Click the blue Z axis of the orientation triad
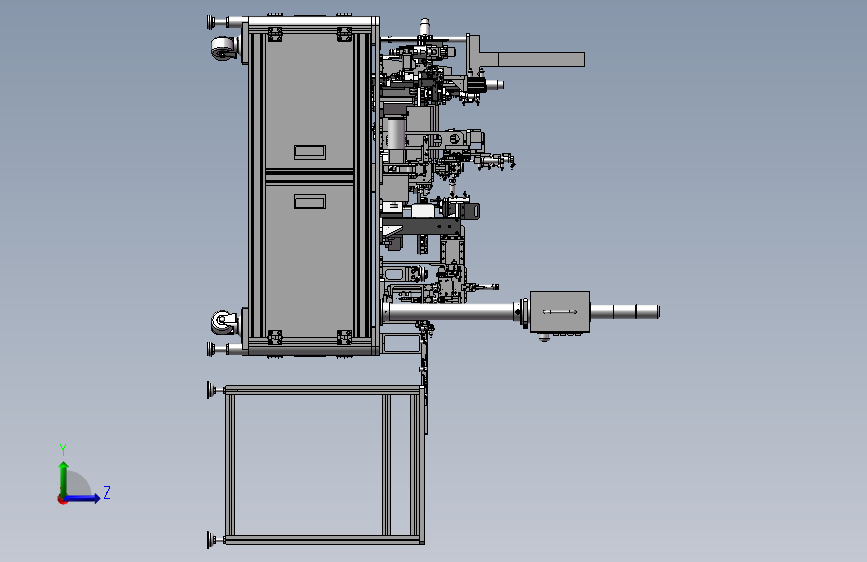The image size is (867, 562). coord(83,498)
